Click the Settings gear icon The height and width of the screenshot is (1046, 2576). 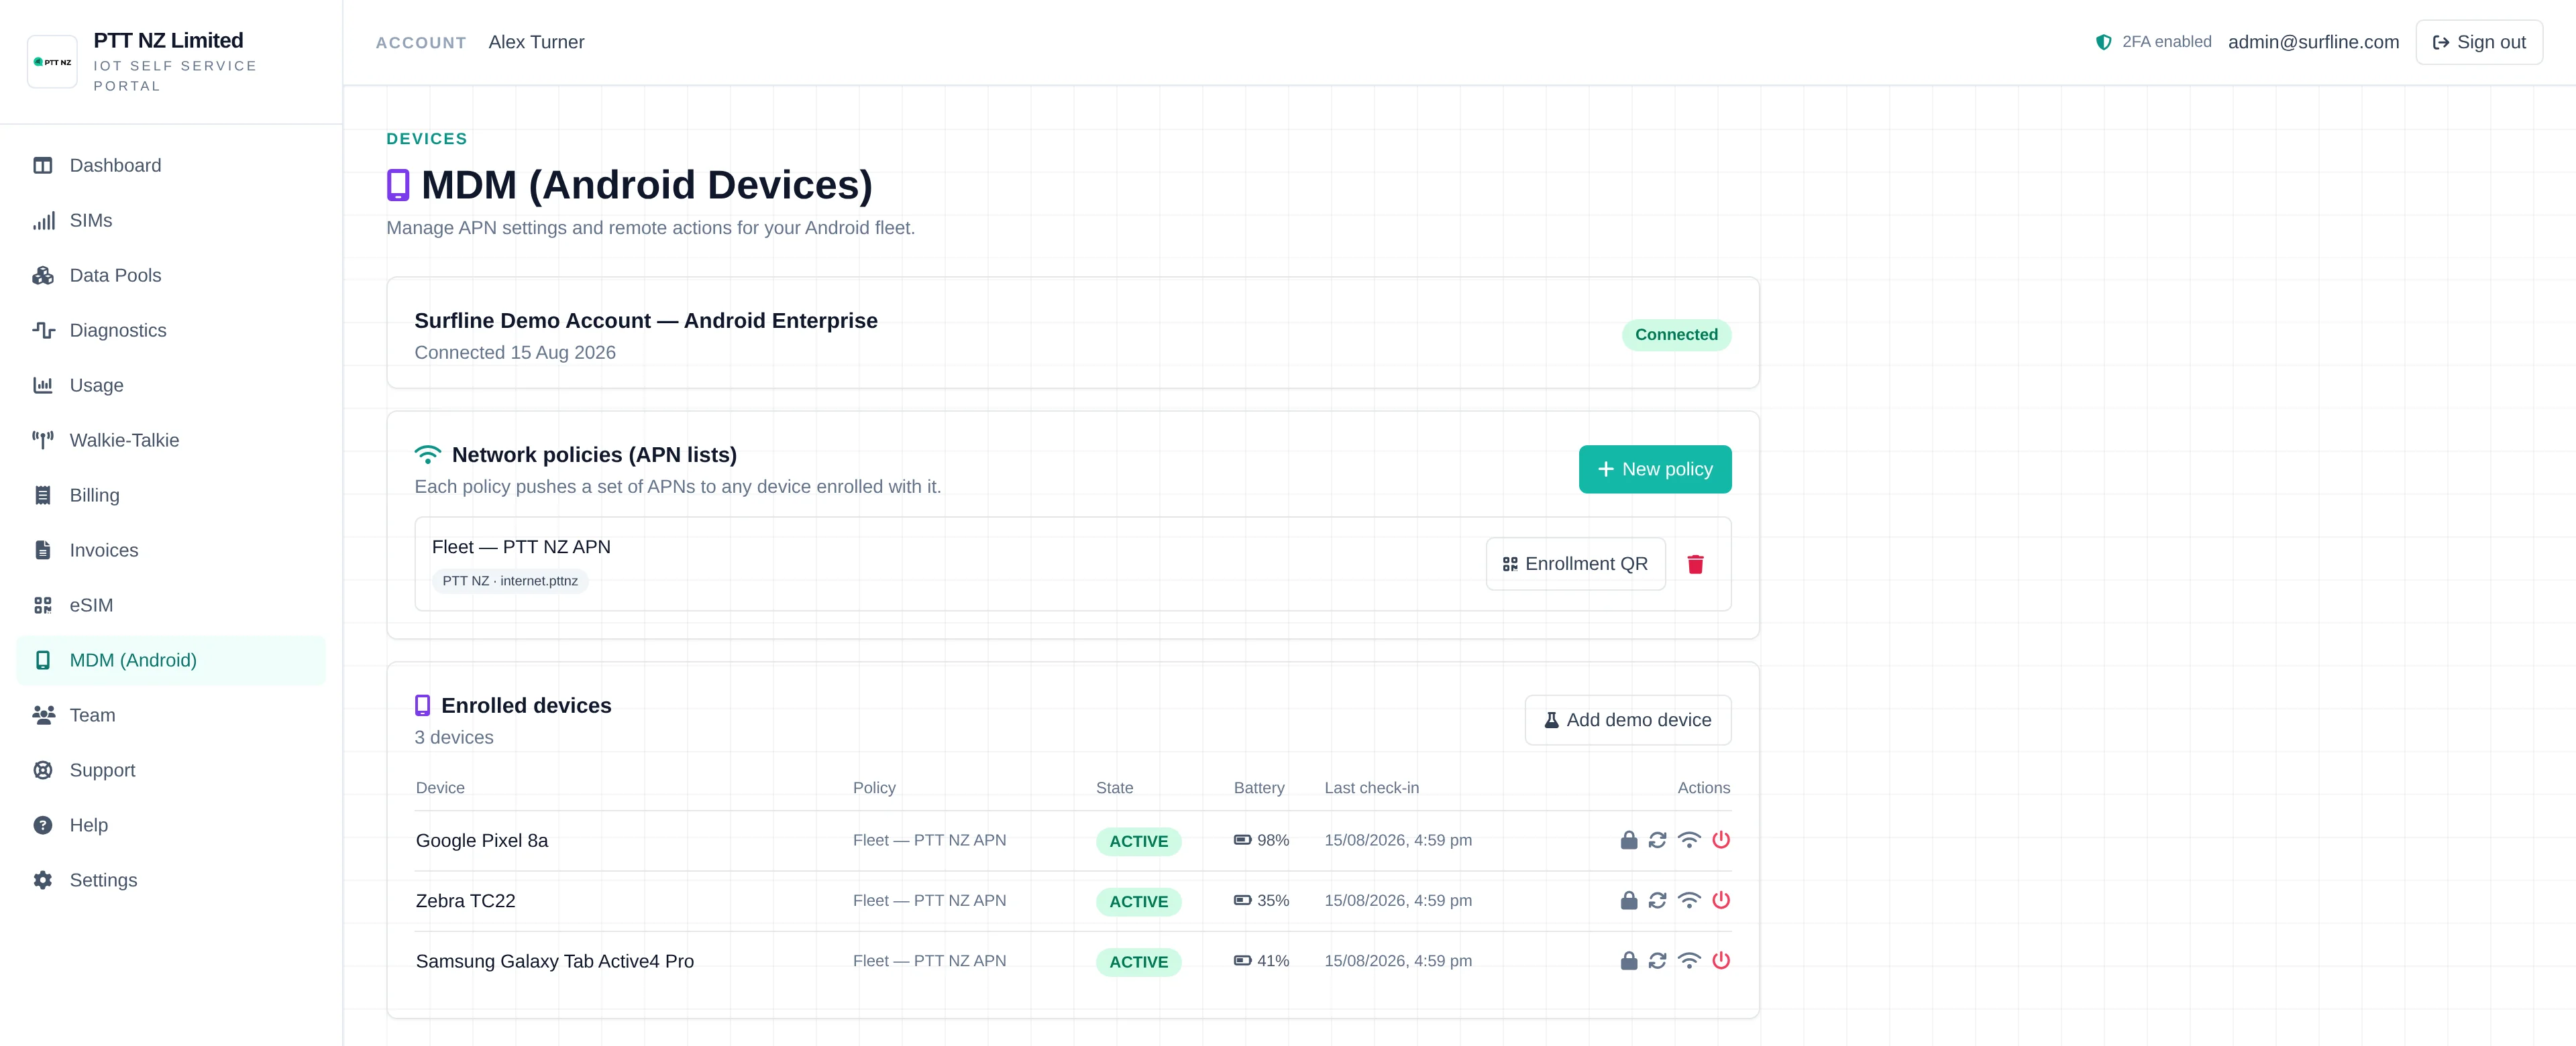(x=43, y=880)
